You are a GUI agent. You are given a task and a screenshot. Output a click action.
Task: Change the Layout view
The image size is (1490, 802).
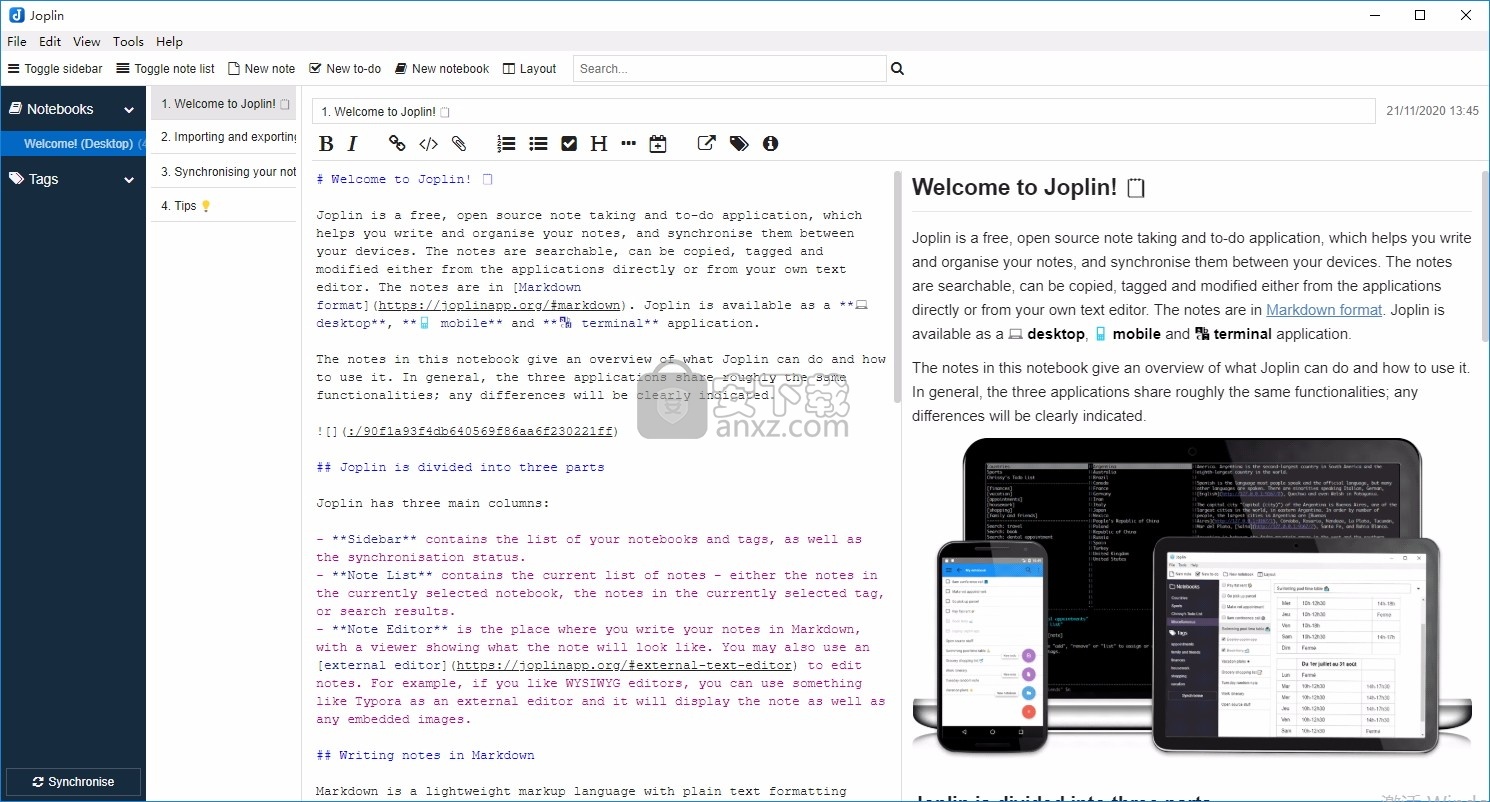(529, 69)
